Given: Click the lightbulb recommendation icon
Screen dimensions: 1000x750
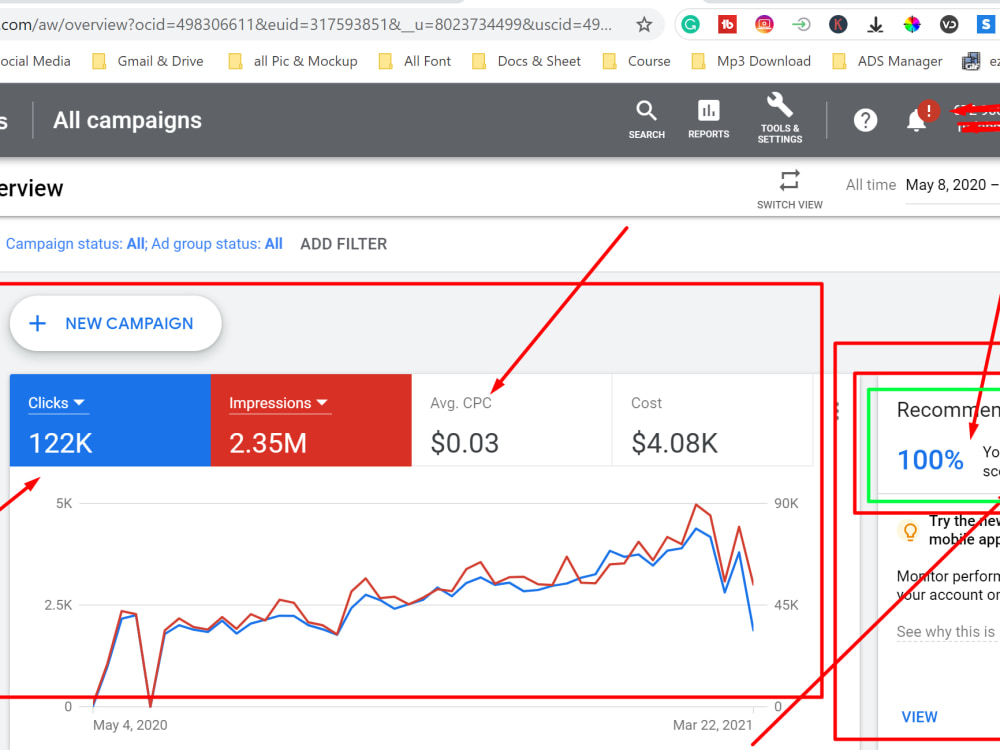Looking at the screenshot, I should coord(910,531).
